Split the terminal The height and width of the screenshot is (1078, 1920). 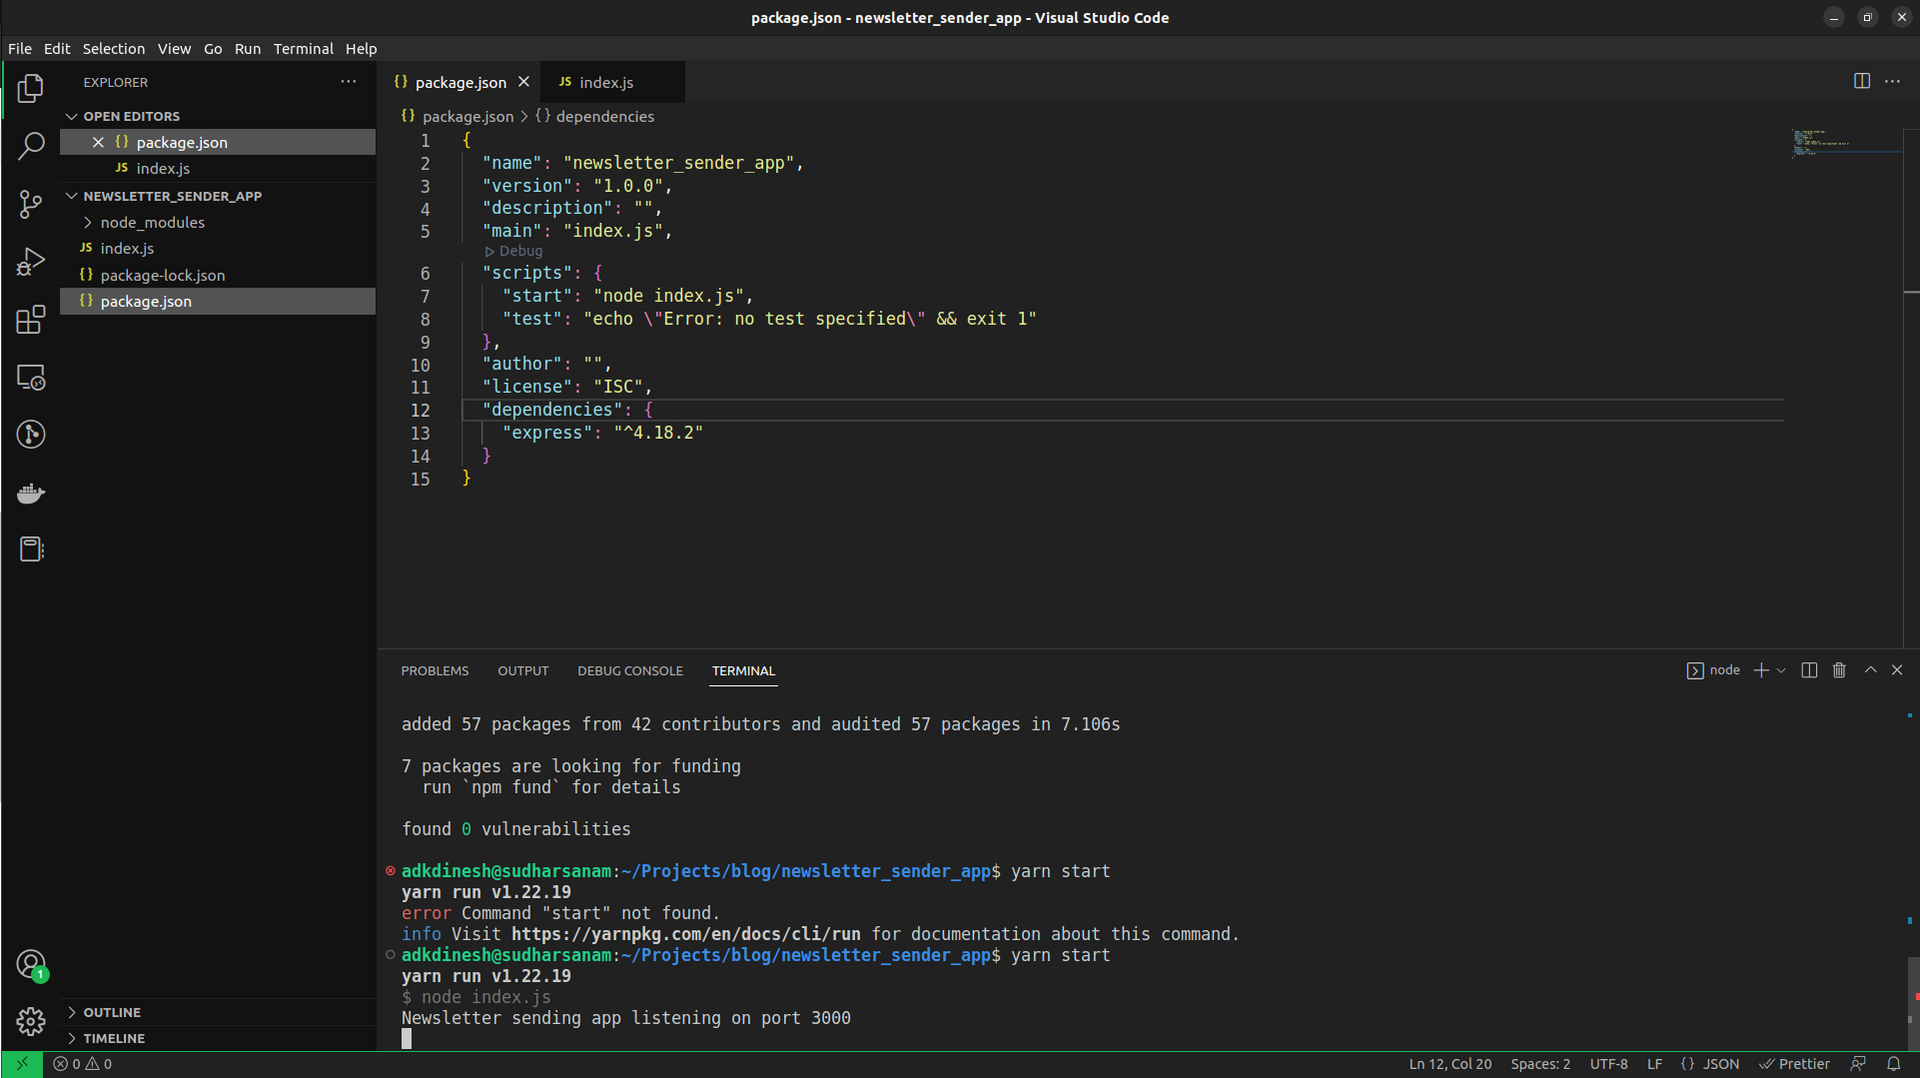pyautogui.click(x=1810, y=670)
